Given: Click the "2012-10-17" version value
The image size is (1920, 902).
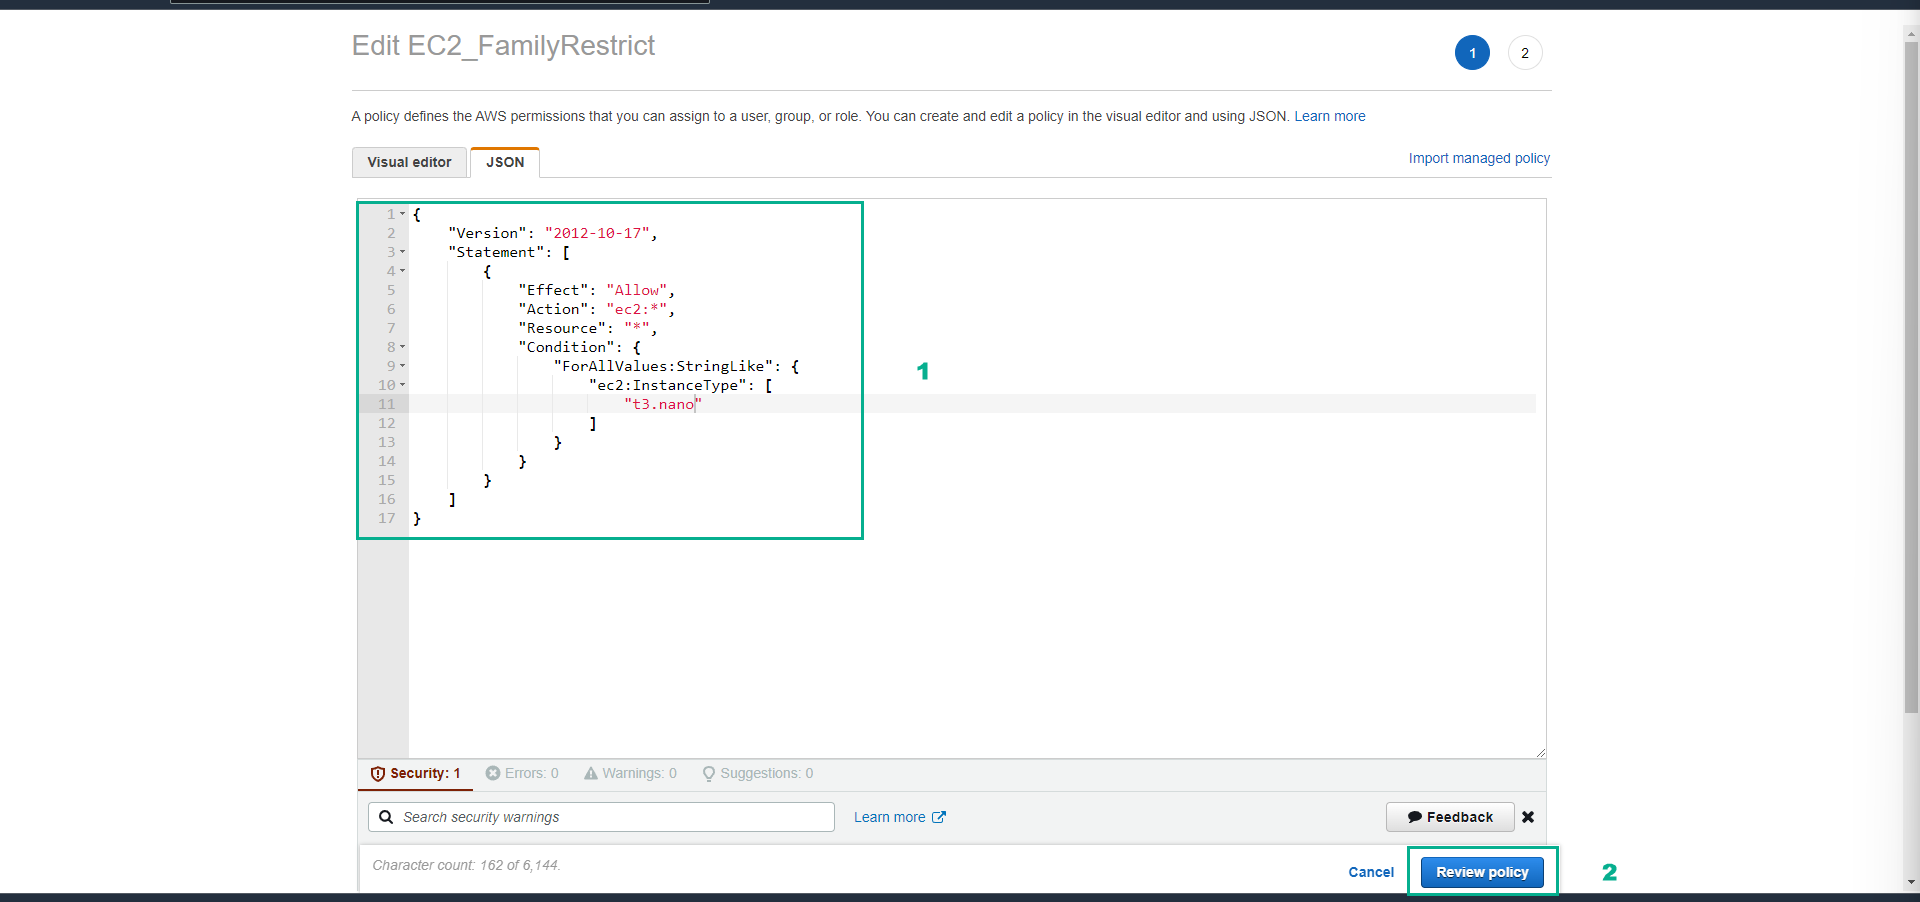Looking at the screenshot, I should pyautogui.click(x=597, y=233).
